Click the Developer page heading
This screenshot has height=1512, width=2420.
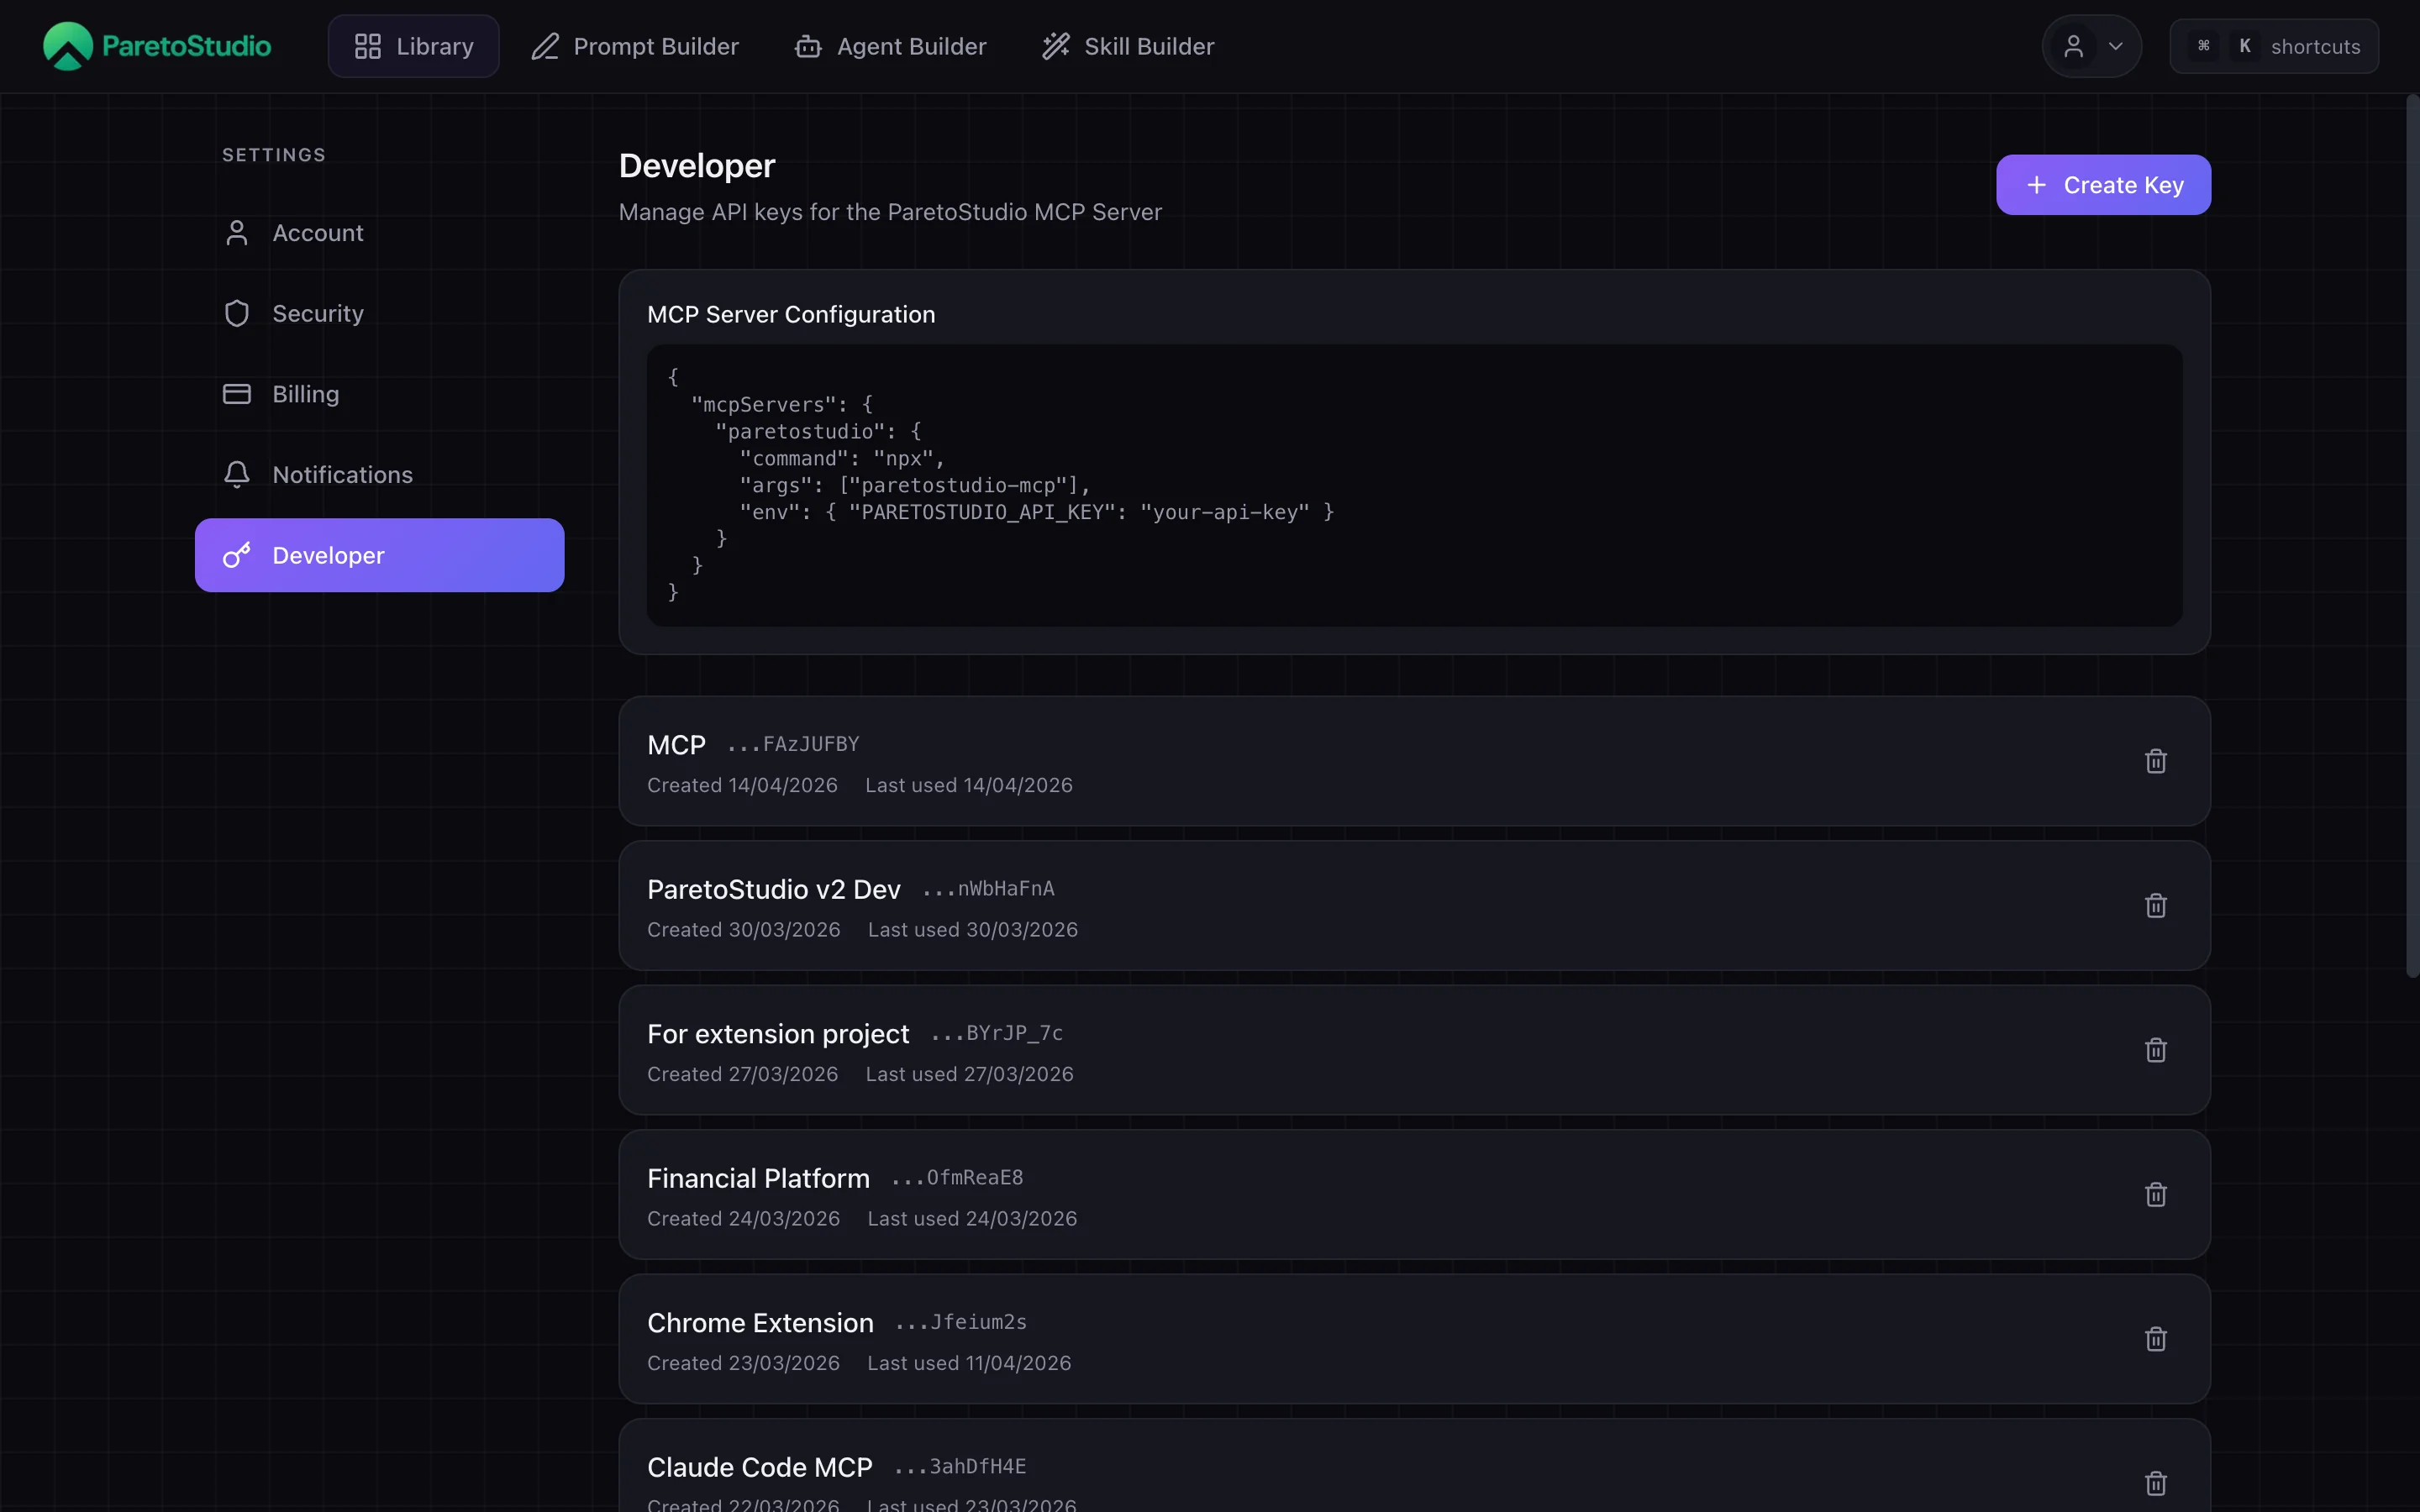(x=697, y=166)
